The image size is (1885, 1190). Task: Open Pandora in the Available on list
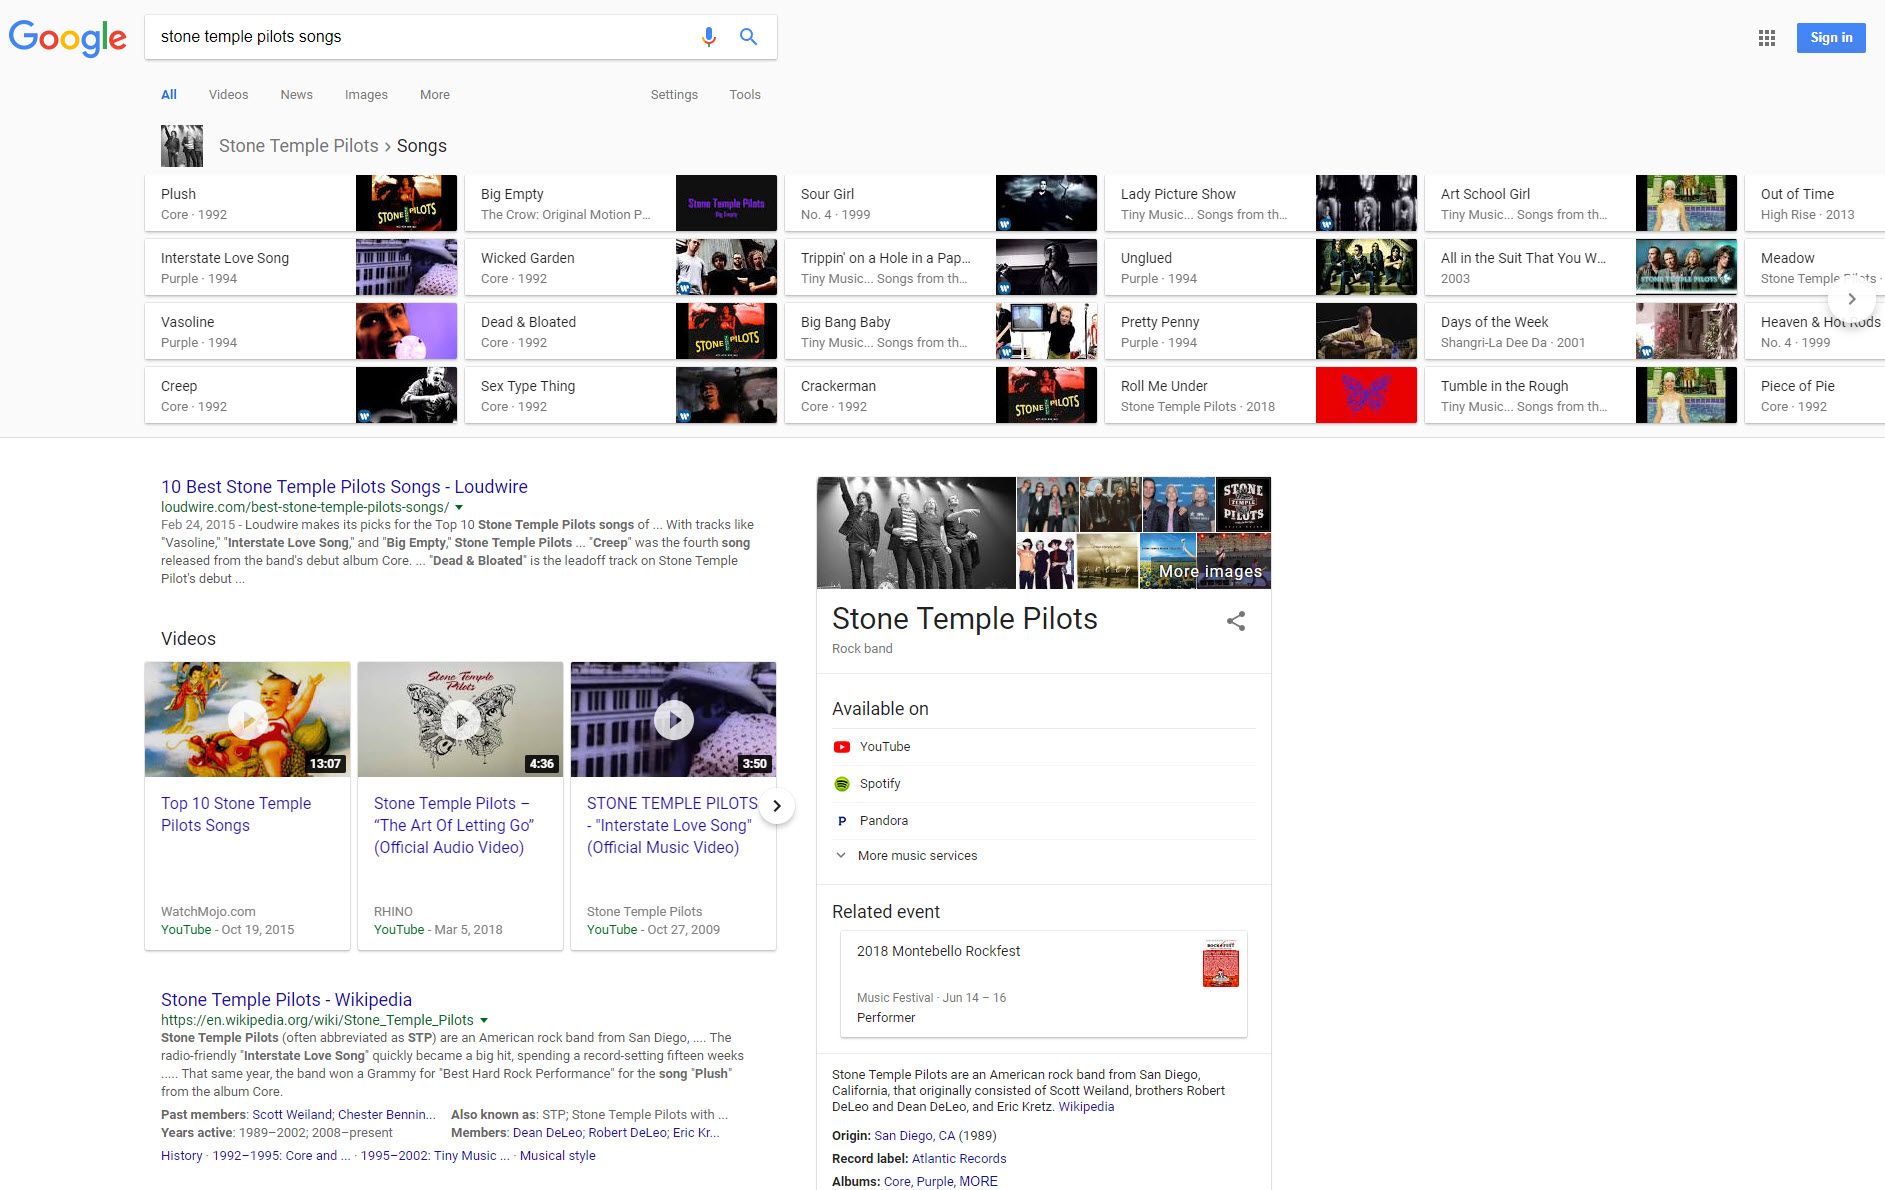tap(883, 821)
